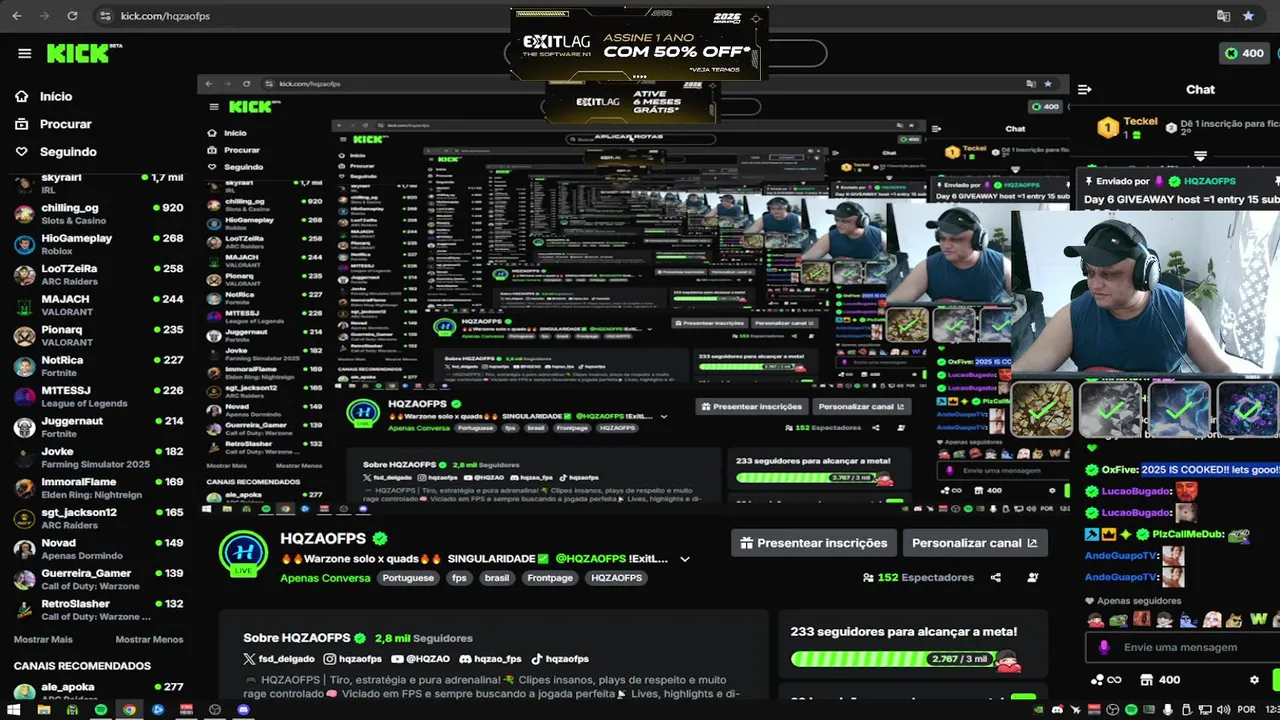Image resolution: width=1280 pixels, height=720 pixels.
Task: Select the brasil tag
Action: point(497,578)
